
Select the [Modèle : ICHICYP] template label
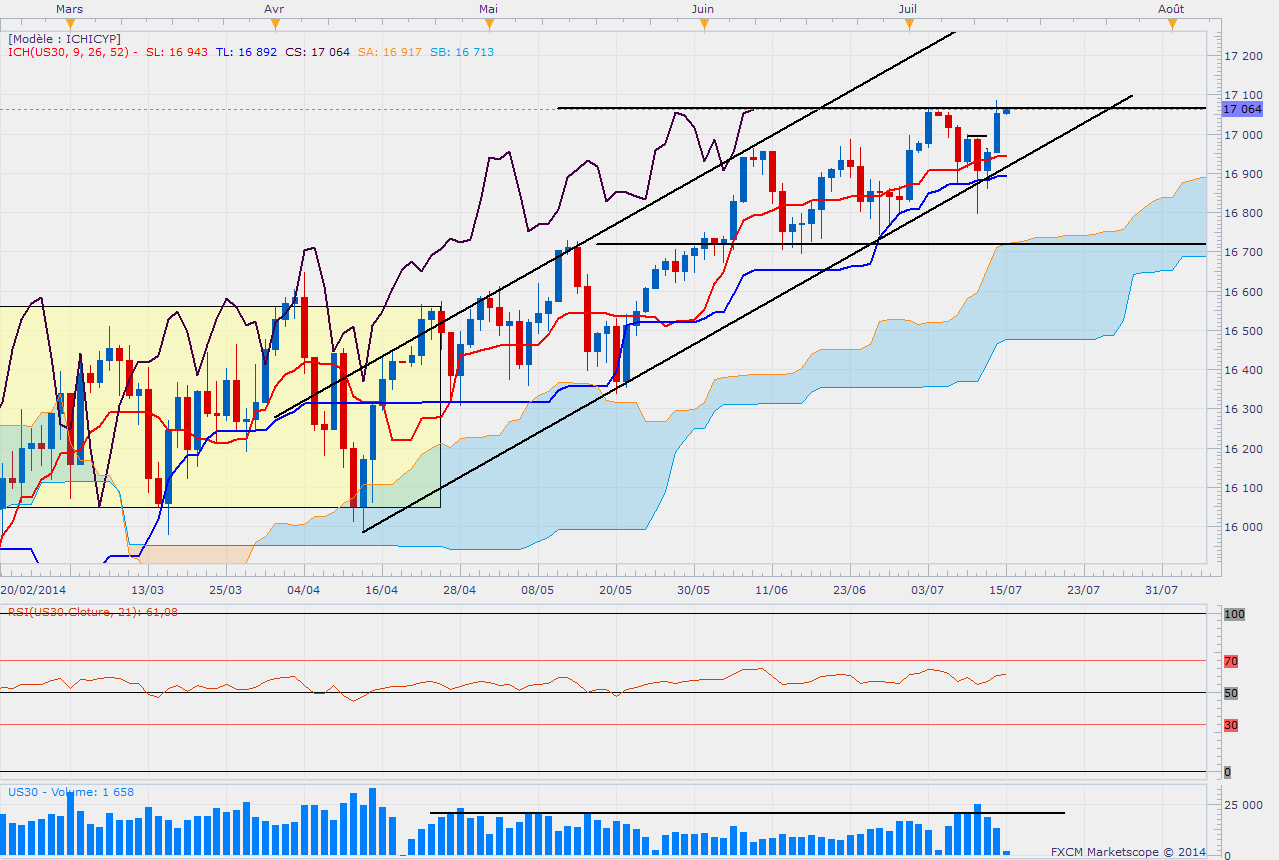coord(64,38)
